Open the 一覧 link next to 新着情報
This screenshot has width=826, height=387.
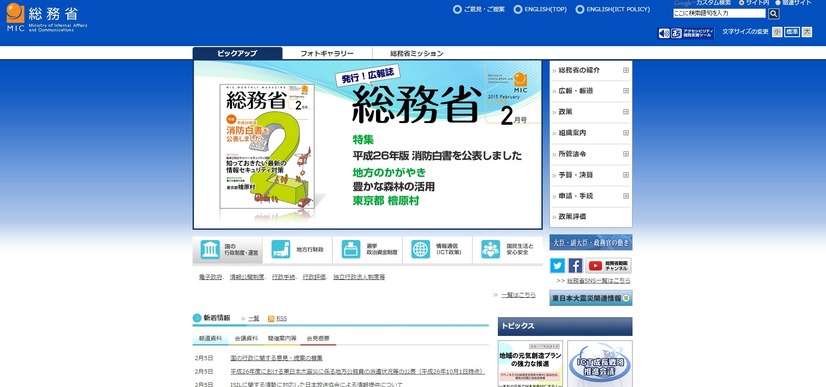click(254, 319)
